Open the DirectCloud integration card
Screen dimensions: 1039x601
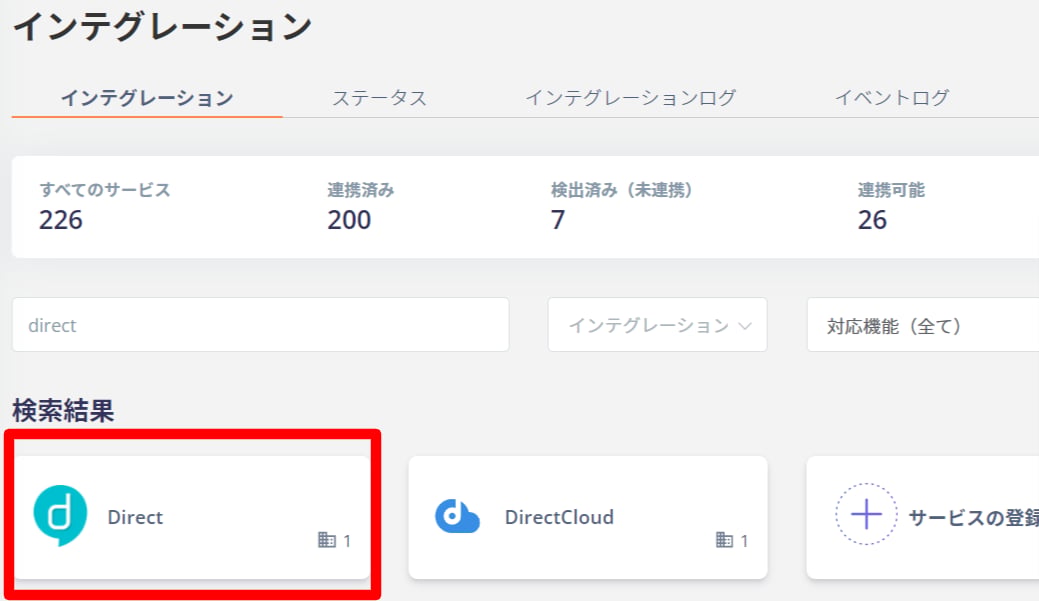pos(588,517)
